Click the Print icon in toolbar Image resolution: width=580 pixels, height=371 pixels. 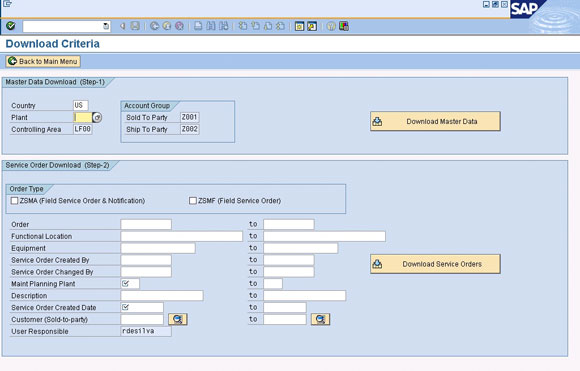(x=199, y=26)
